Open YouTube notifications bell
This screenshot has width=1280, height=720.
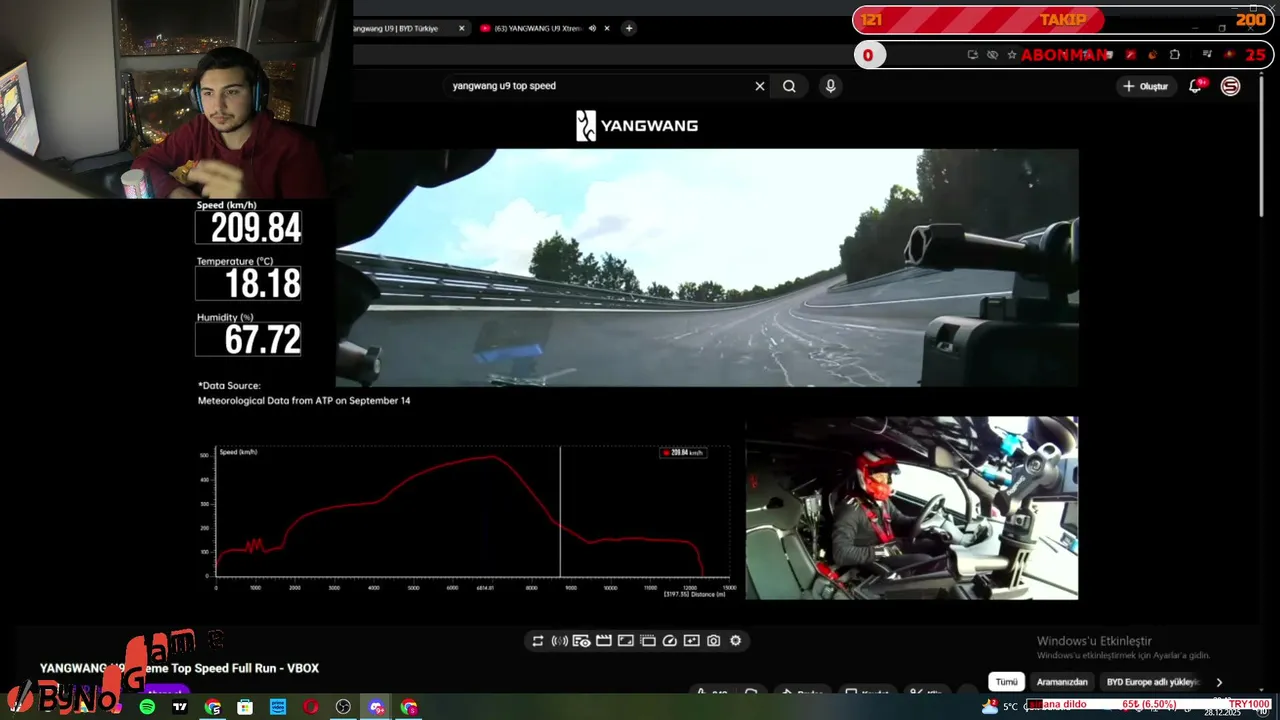coord(1195,86)
